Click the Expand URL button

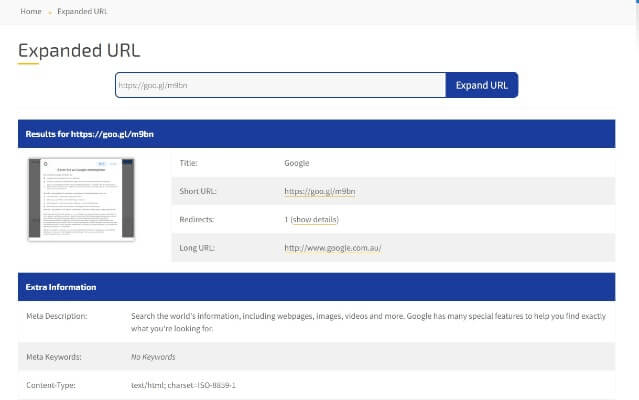[x=482, y=85]
